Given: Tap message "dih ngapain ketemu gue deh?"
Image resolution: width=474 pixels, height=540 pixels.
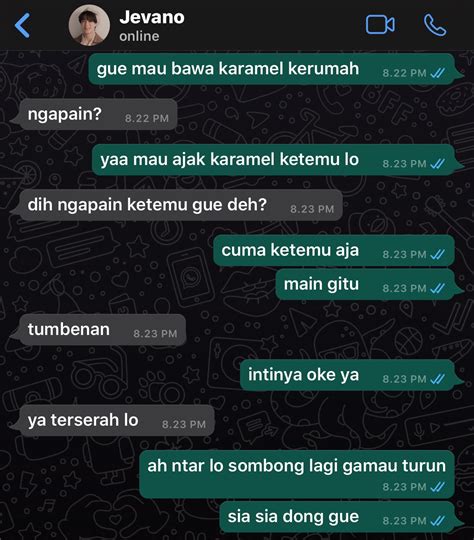Looking at the screenshot, I should (x=181, y=205).
